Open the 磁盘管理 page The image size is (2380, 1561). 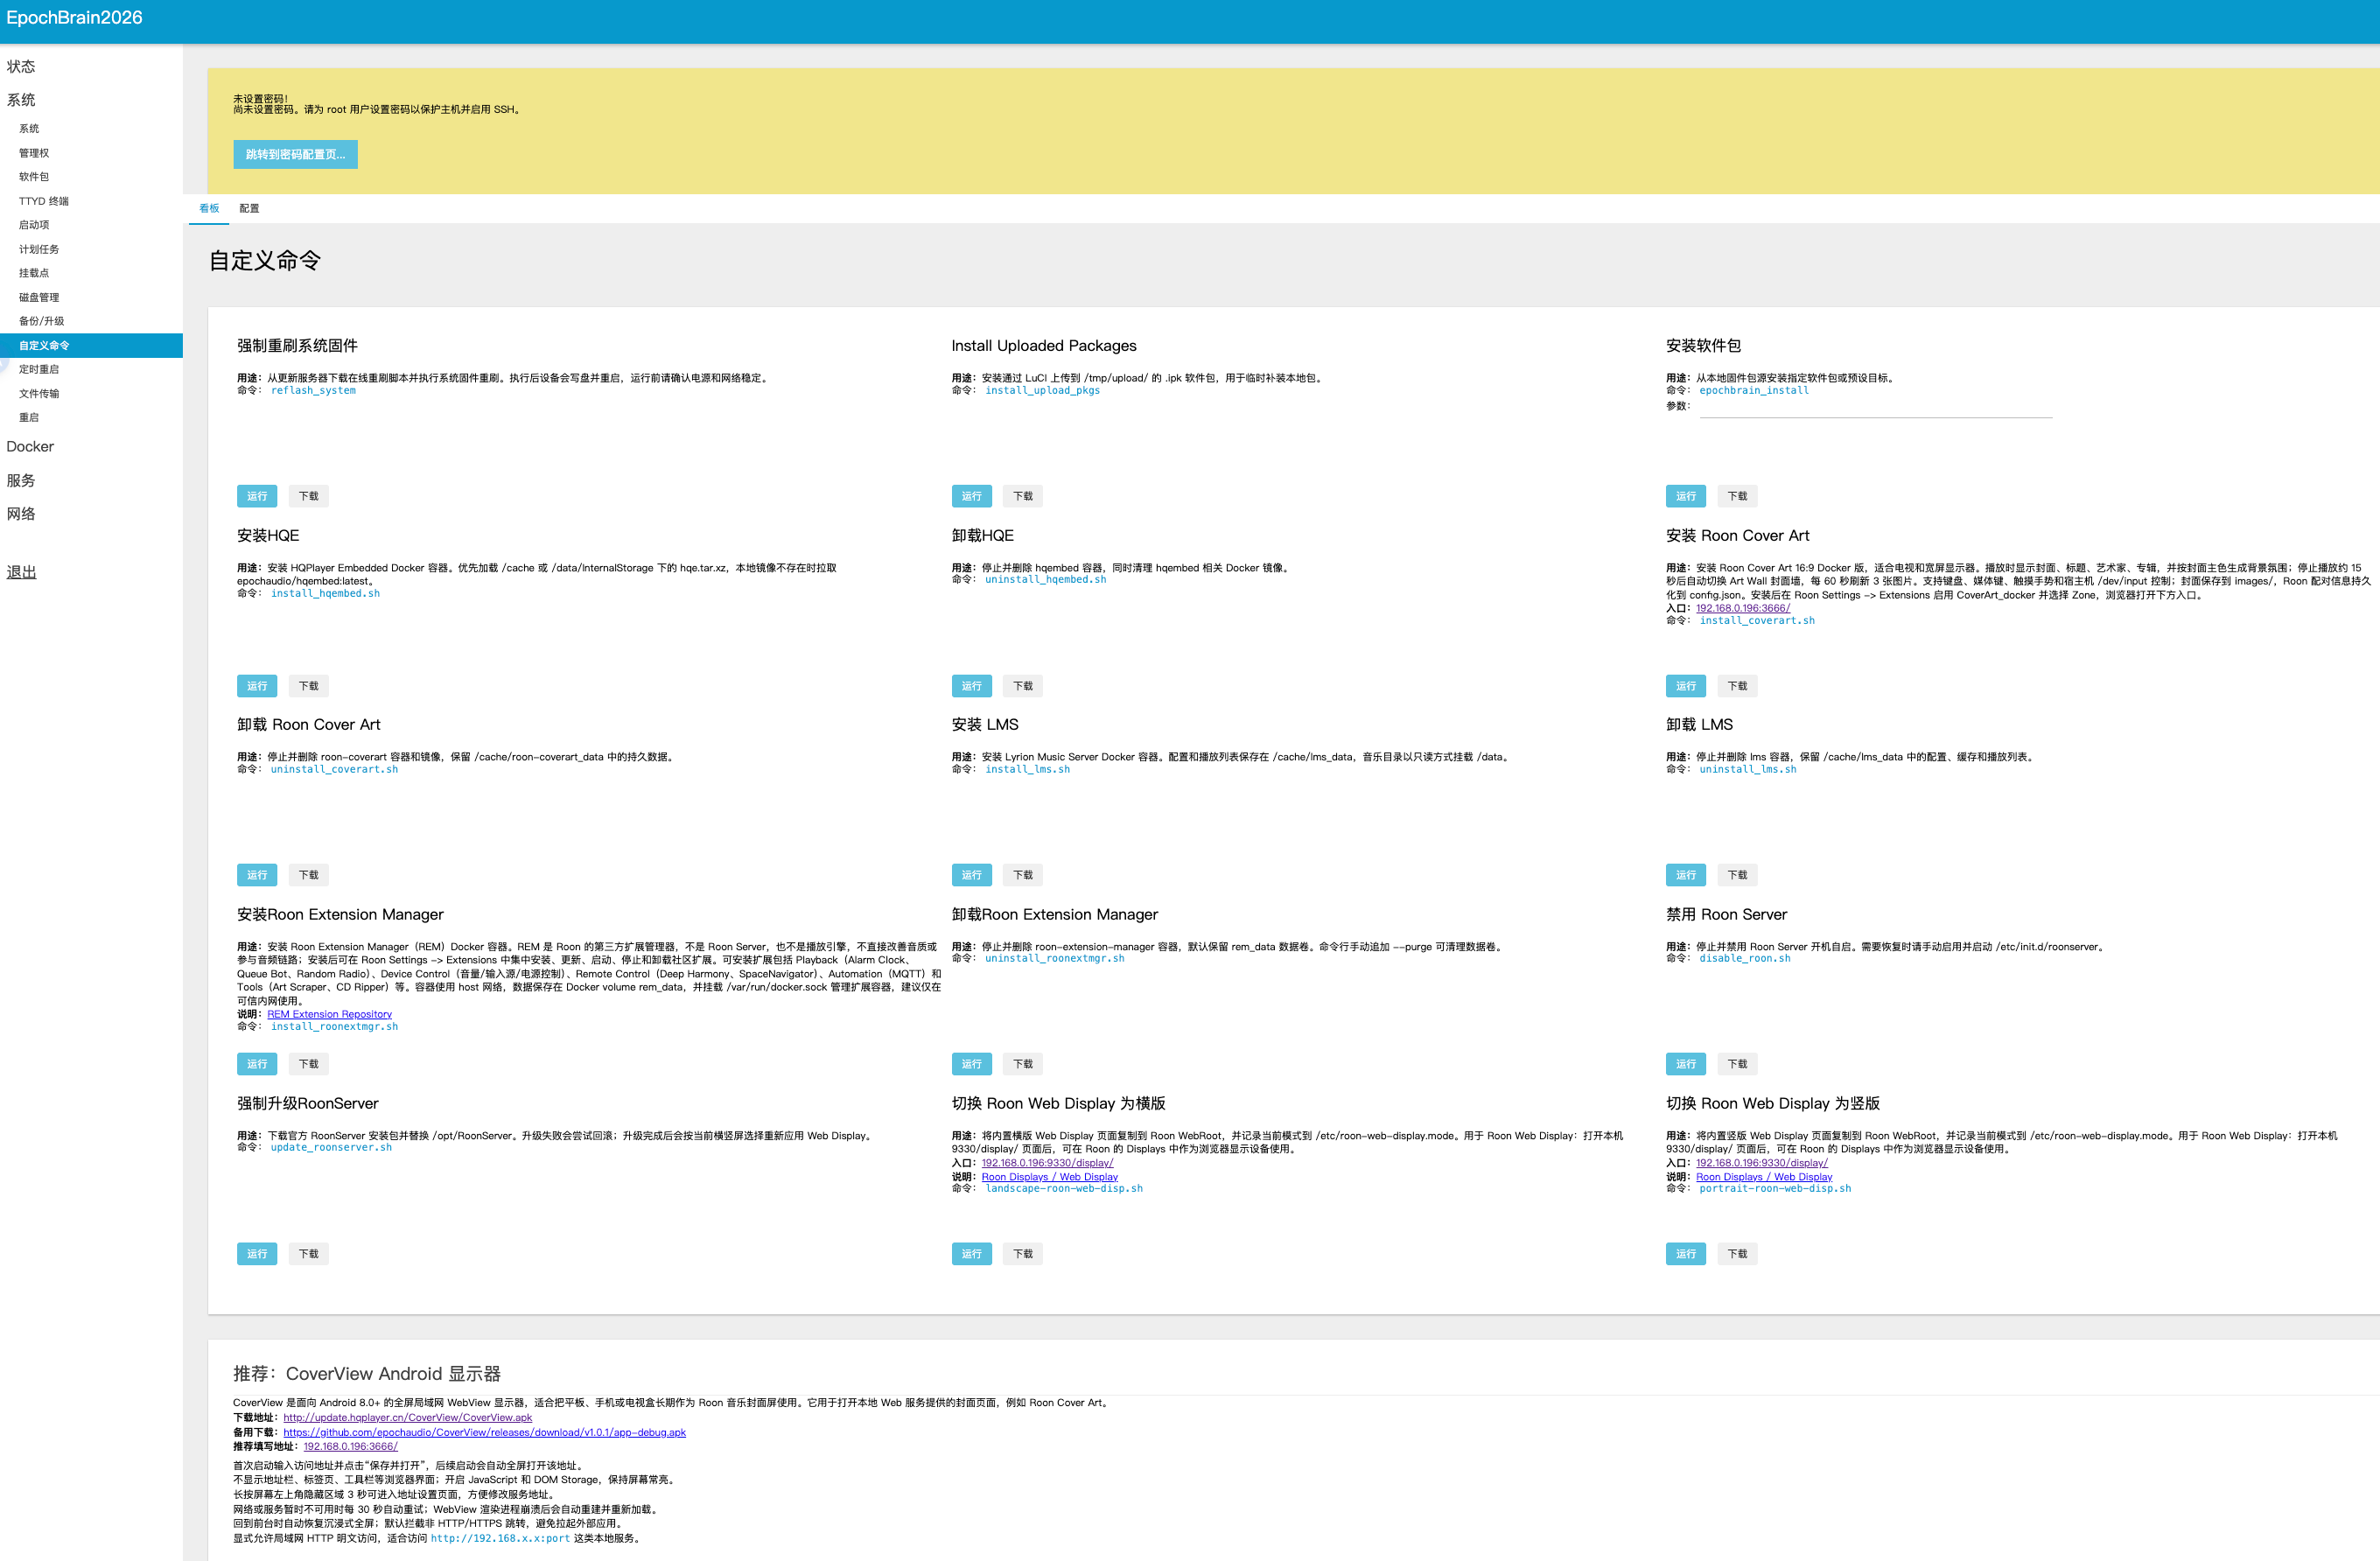[x=39, y=297]
